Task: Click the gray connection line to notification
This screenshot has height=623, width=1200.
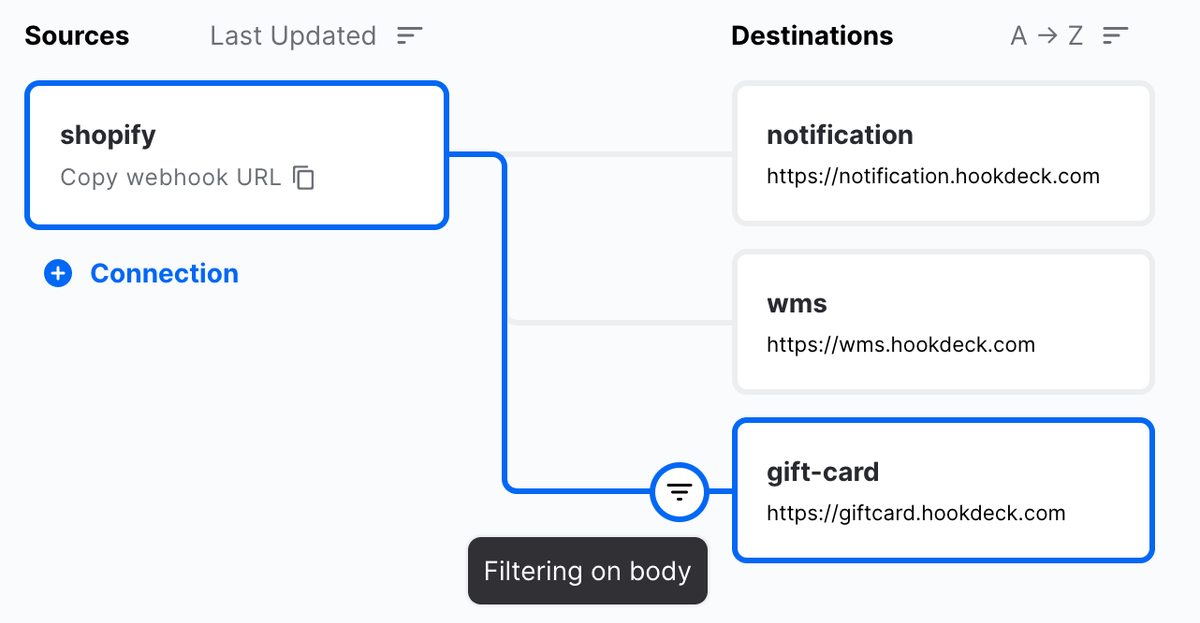Action: 620,154
